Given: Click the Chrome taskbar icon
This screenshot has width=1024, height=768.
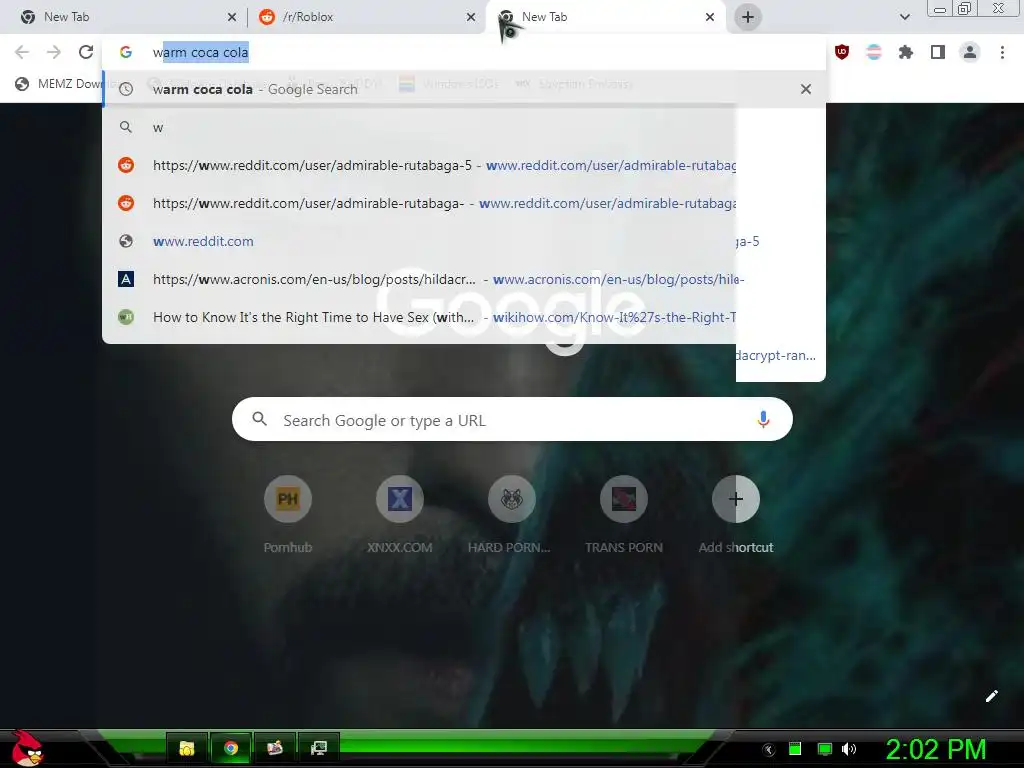Looking at the screenshot, I should [x=231, y=748].
